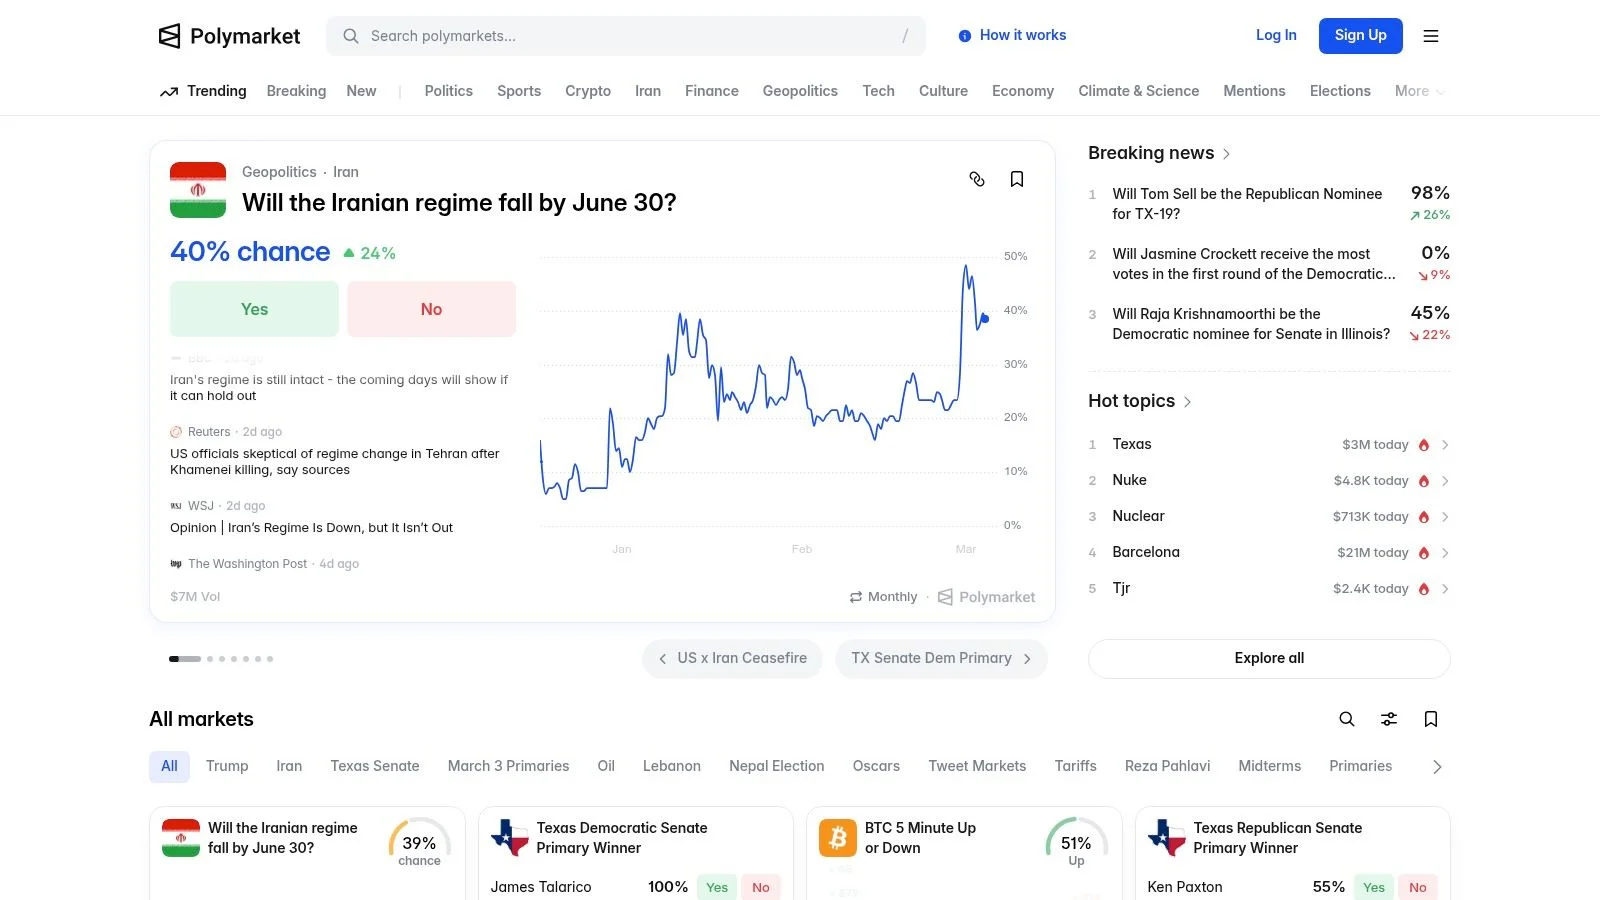Open the All markets filter sliders icon
Image resolution: width=1600 pixels, height=900 pixels.
pyautogui.click(x=1389, y=719)
